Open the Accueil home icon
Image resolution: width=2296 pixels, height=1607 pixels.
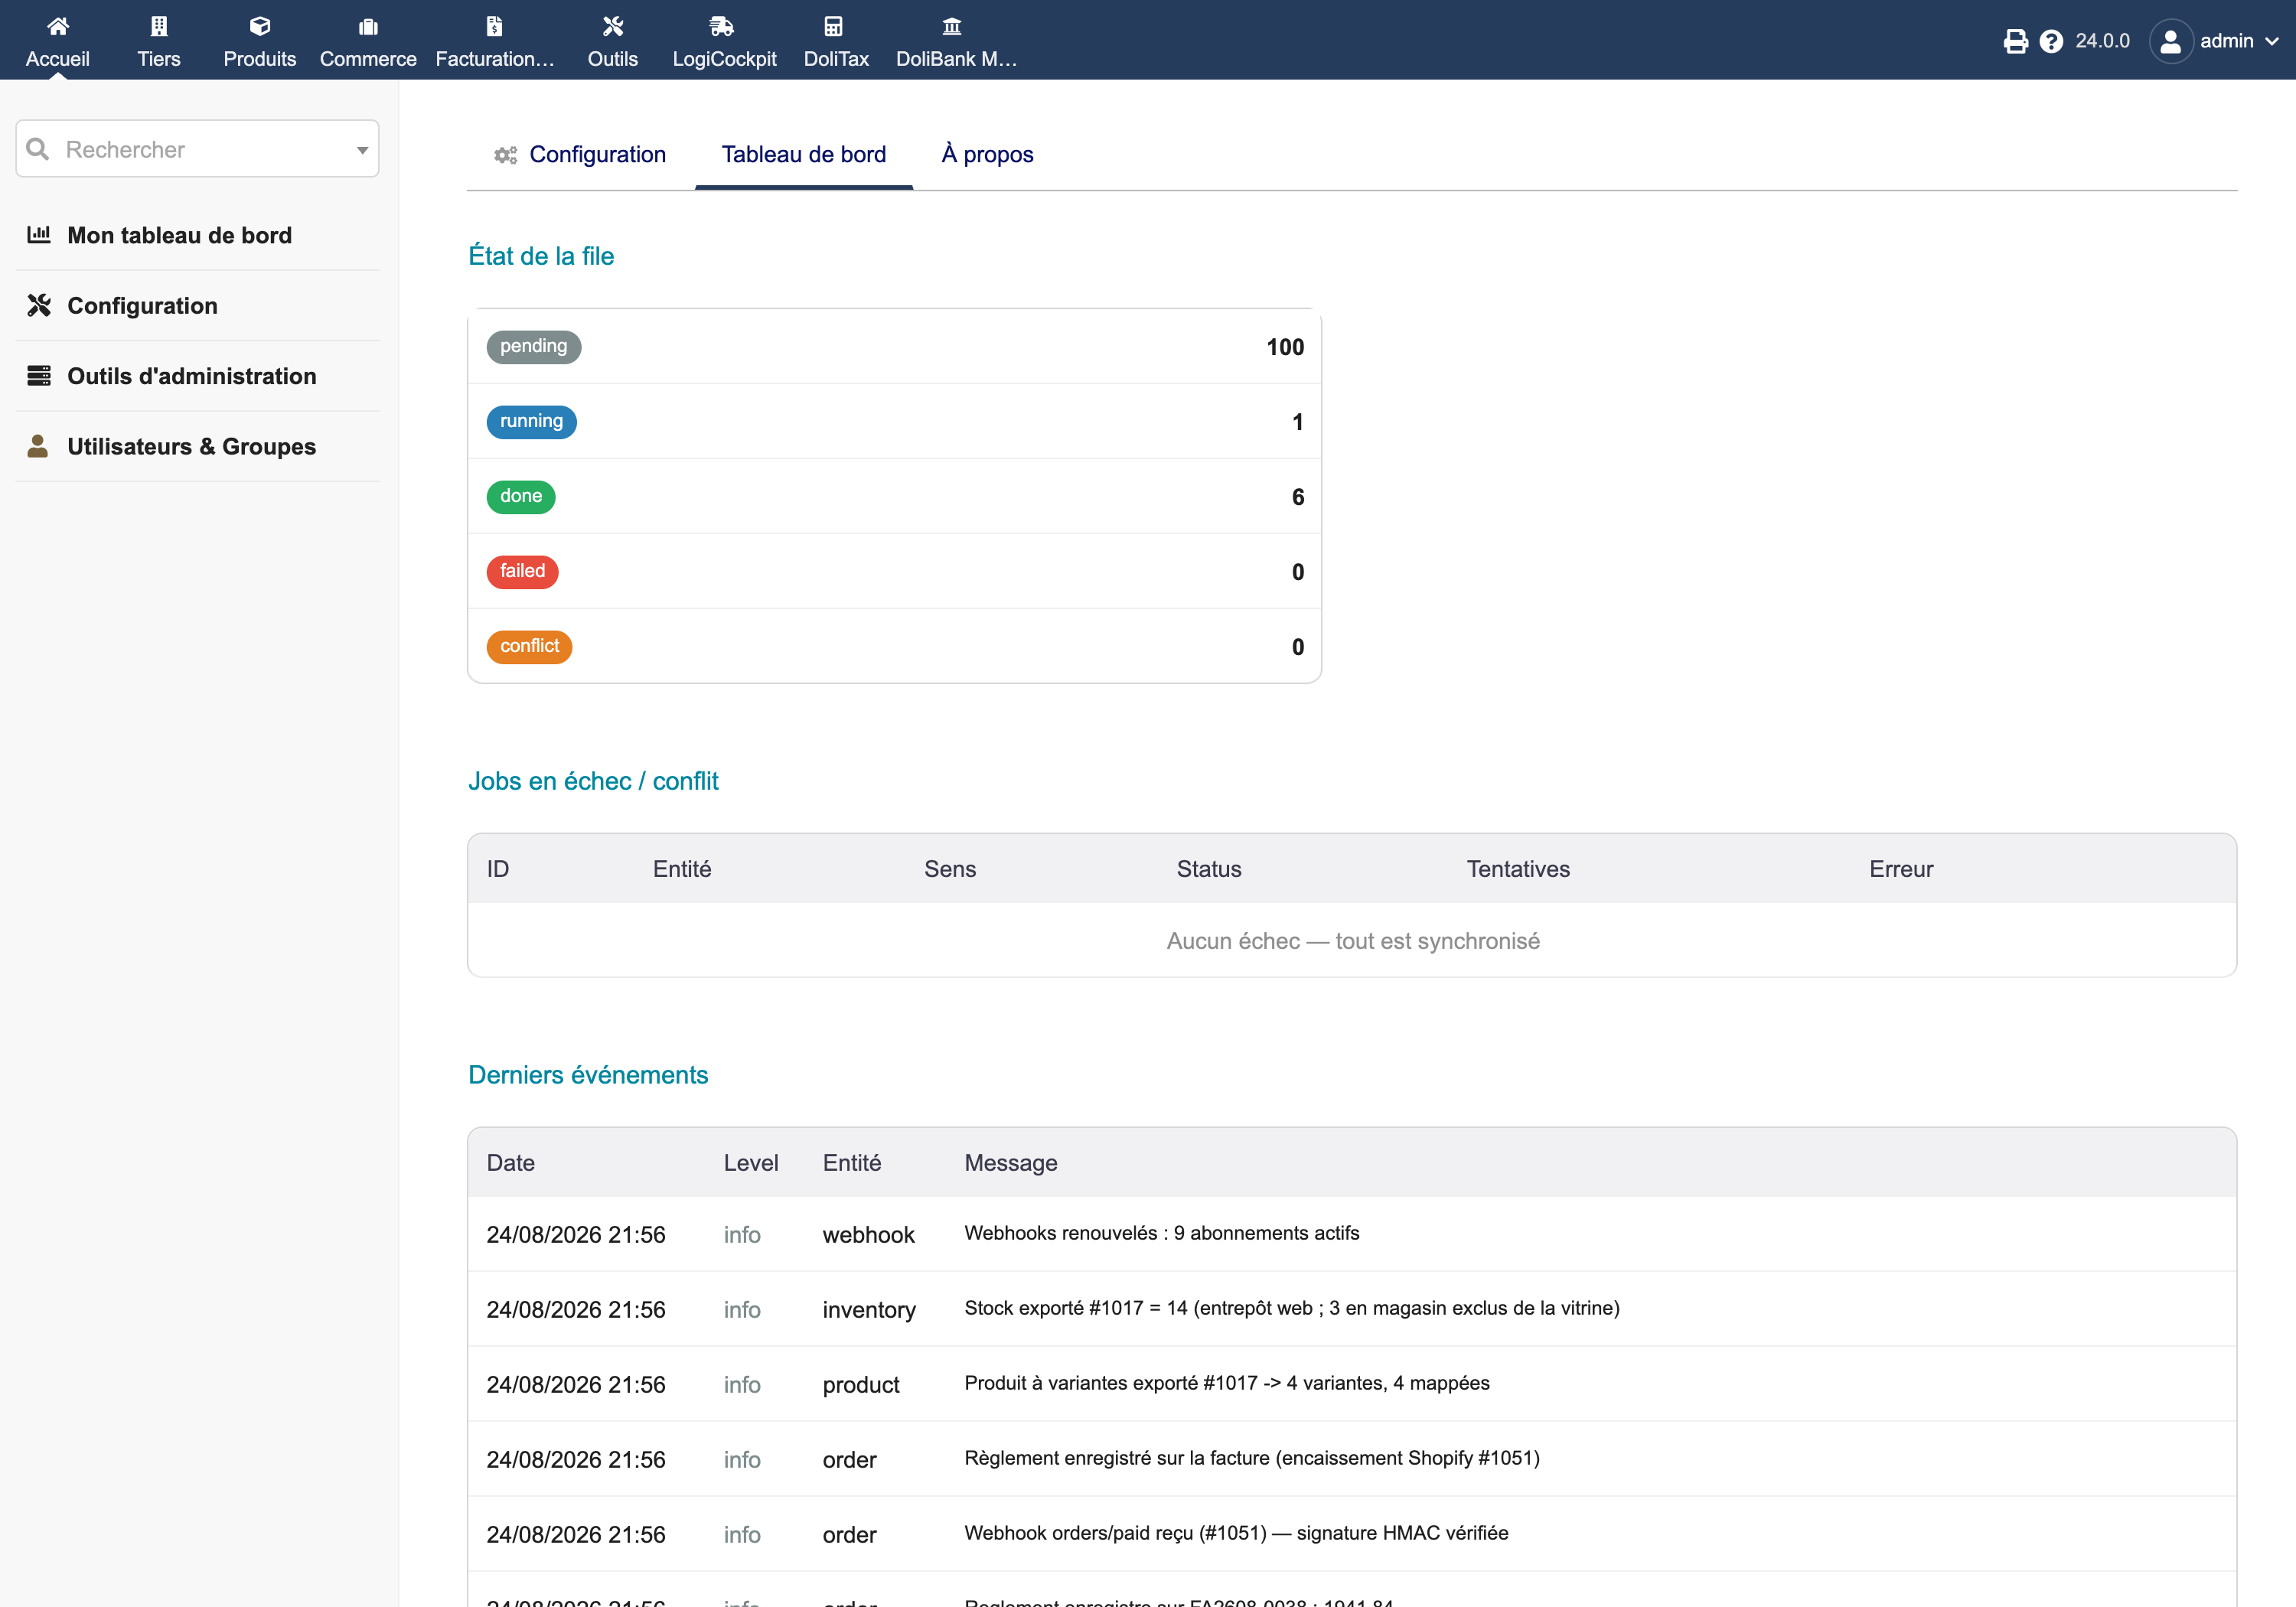tap(58, 26)
